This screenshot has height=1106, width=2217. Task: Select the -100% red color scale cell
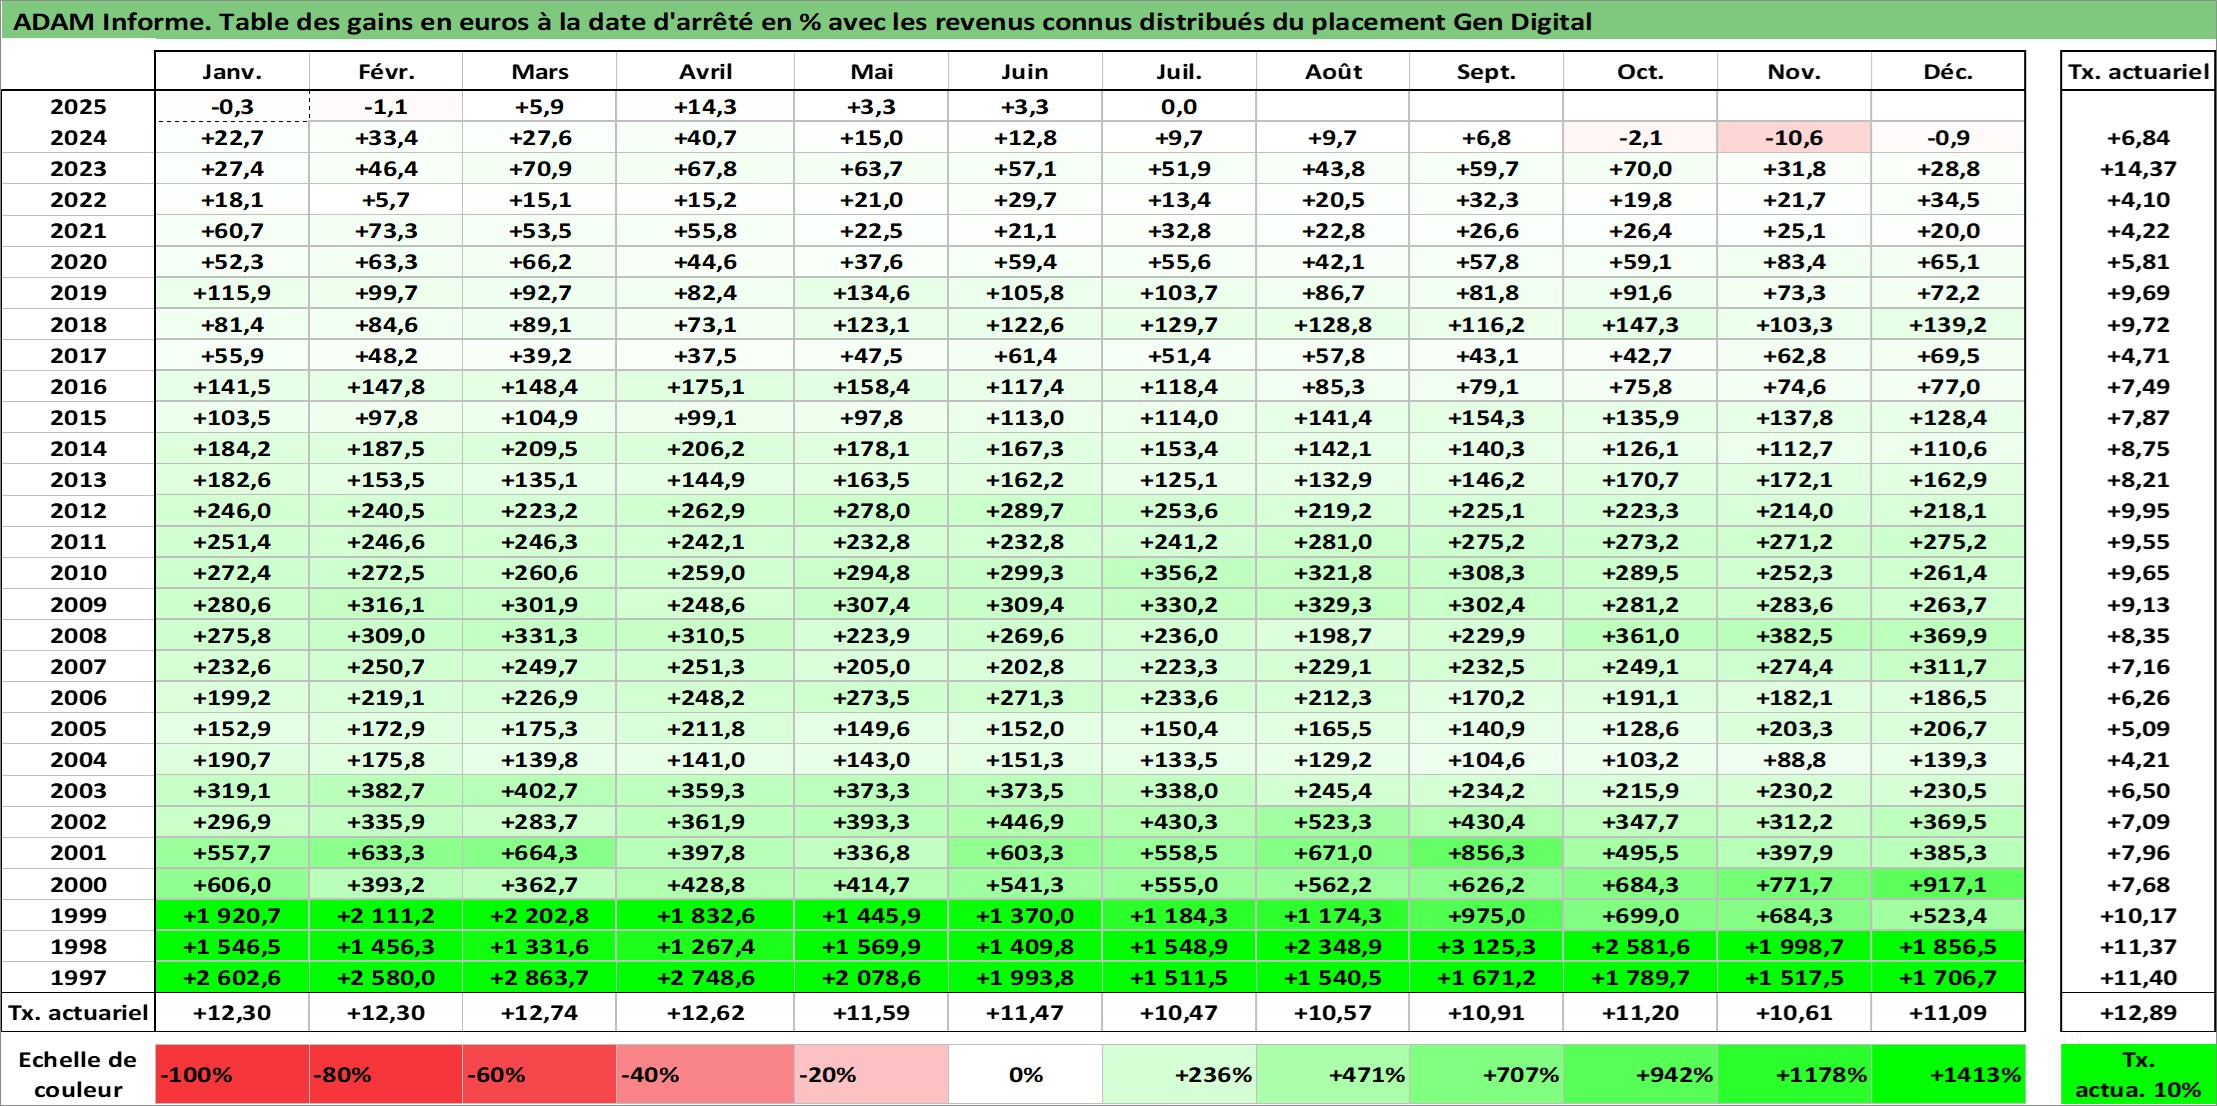[232, 1075]
